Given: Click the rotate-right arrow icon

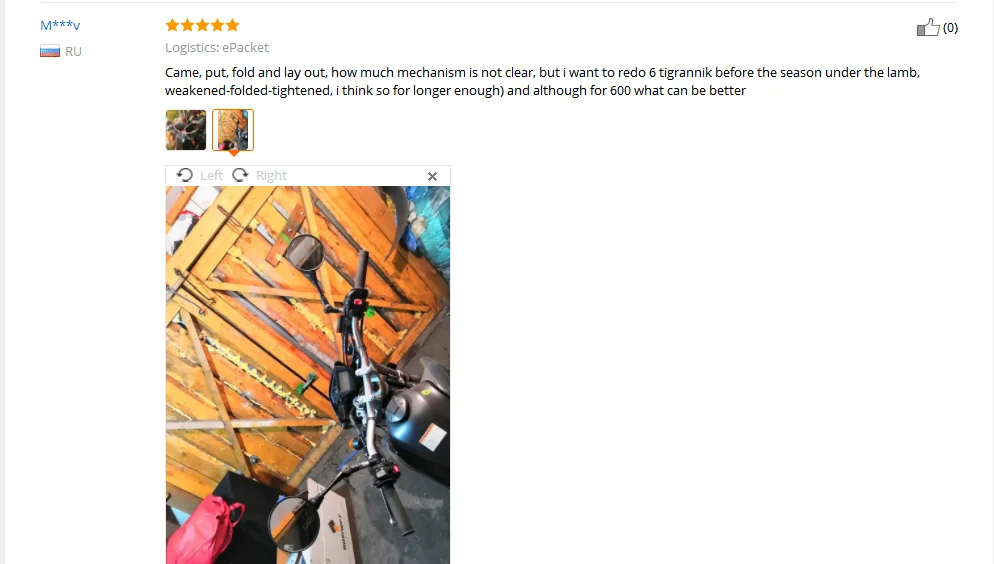Looking at the screenshot, I should click(x=240, y=175).
